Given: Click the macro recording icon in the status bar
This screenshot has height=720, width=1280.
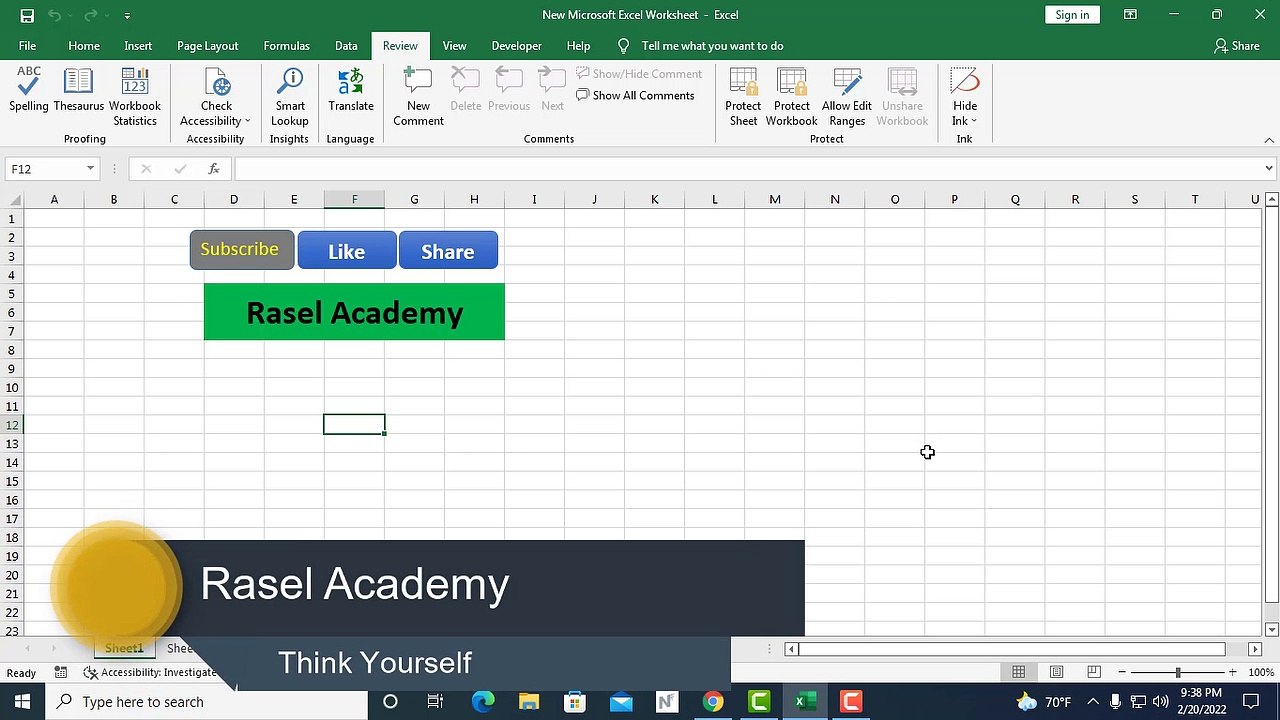Looking at the screenshot, I should 61,673.
